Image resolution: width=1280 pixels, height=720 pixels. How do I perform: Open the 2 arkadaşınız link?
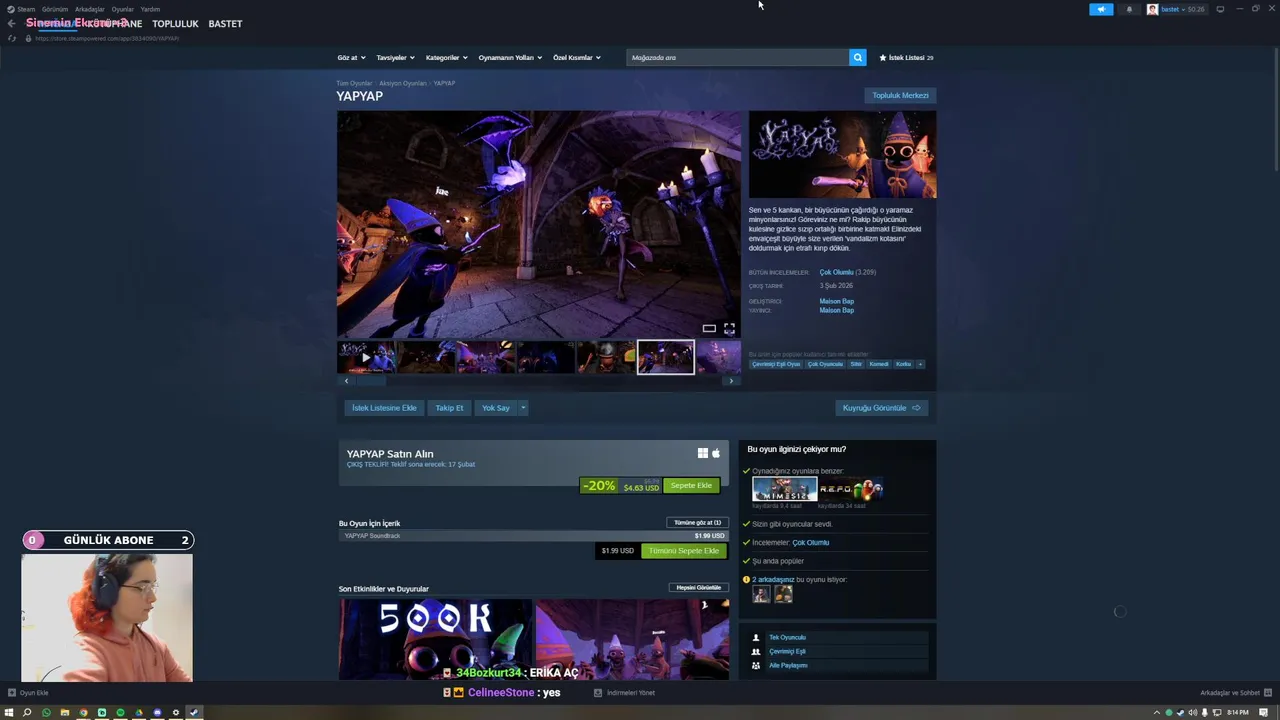coord(773,580)
